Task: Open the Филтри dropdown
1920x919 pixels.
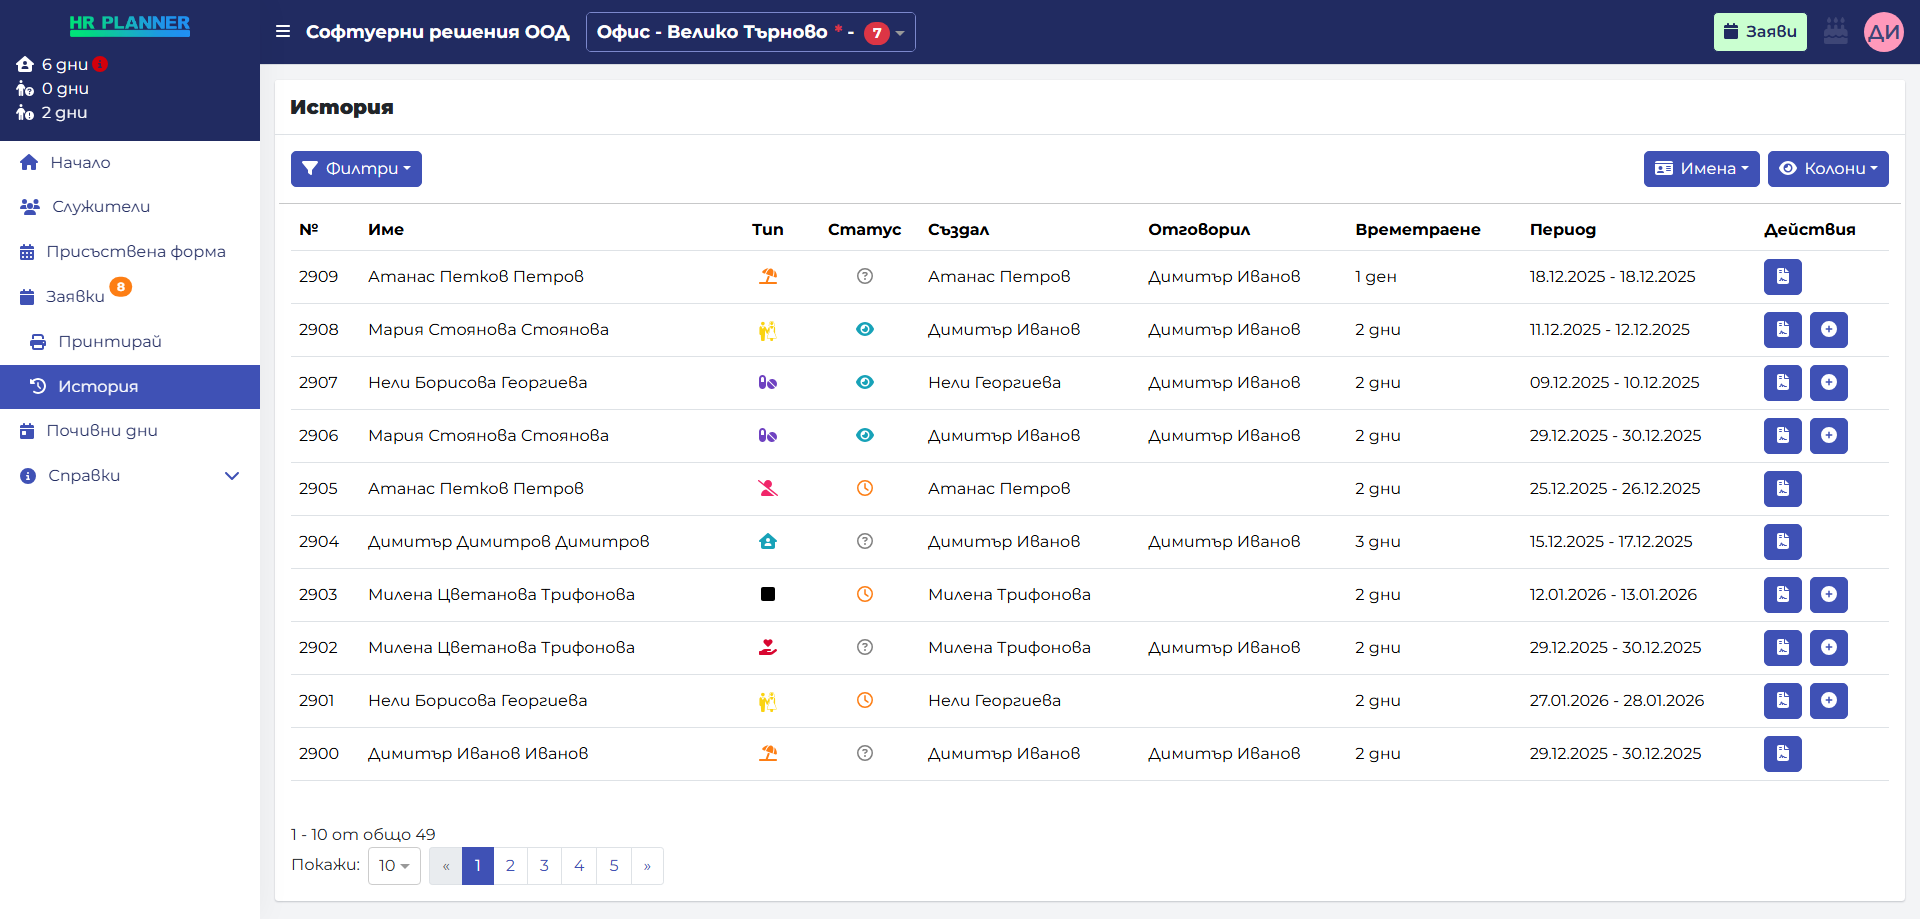Action: point(356,168)
